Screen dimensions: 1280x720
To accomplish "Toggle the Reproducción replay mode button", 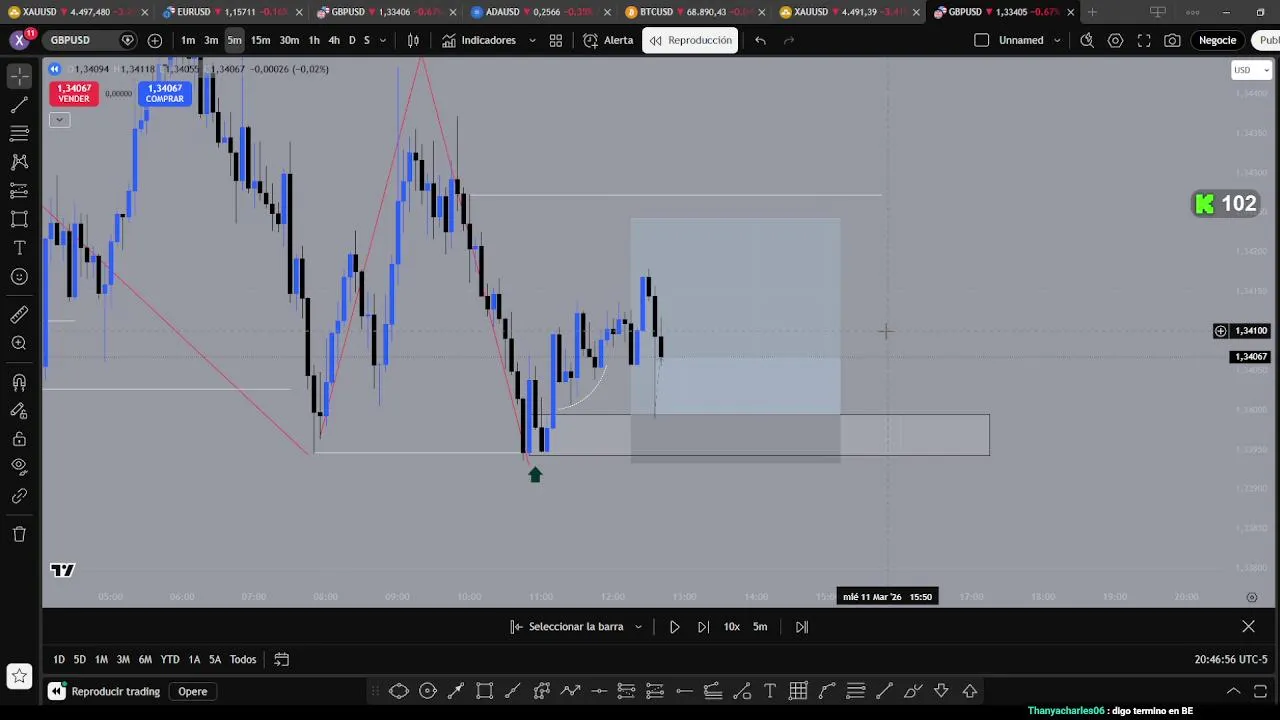I will (x=690, y=40).
